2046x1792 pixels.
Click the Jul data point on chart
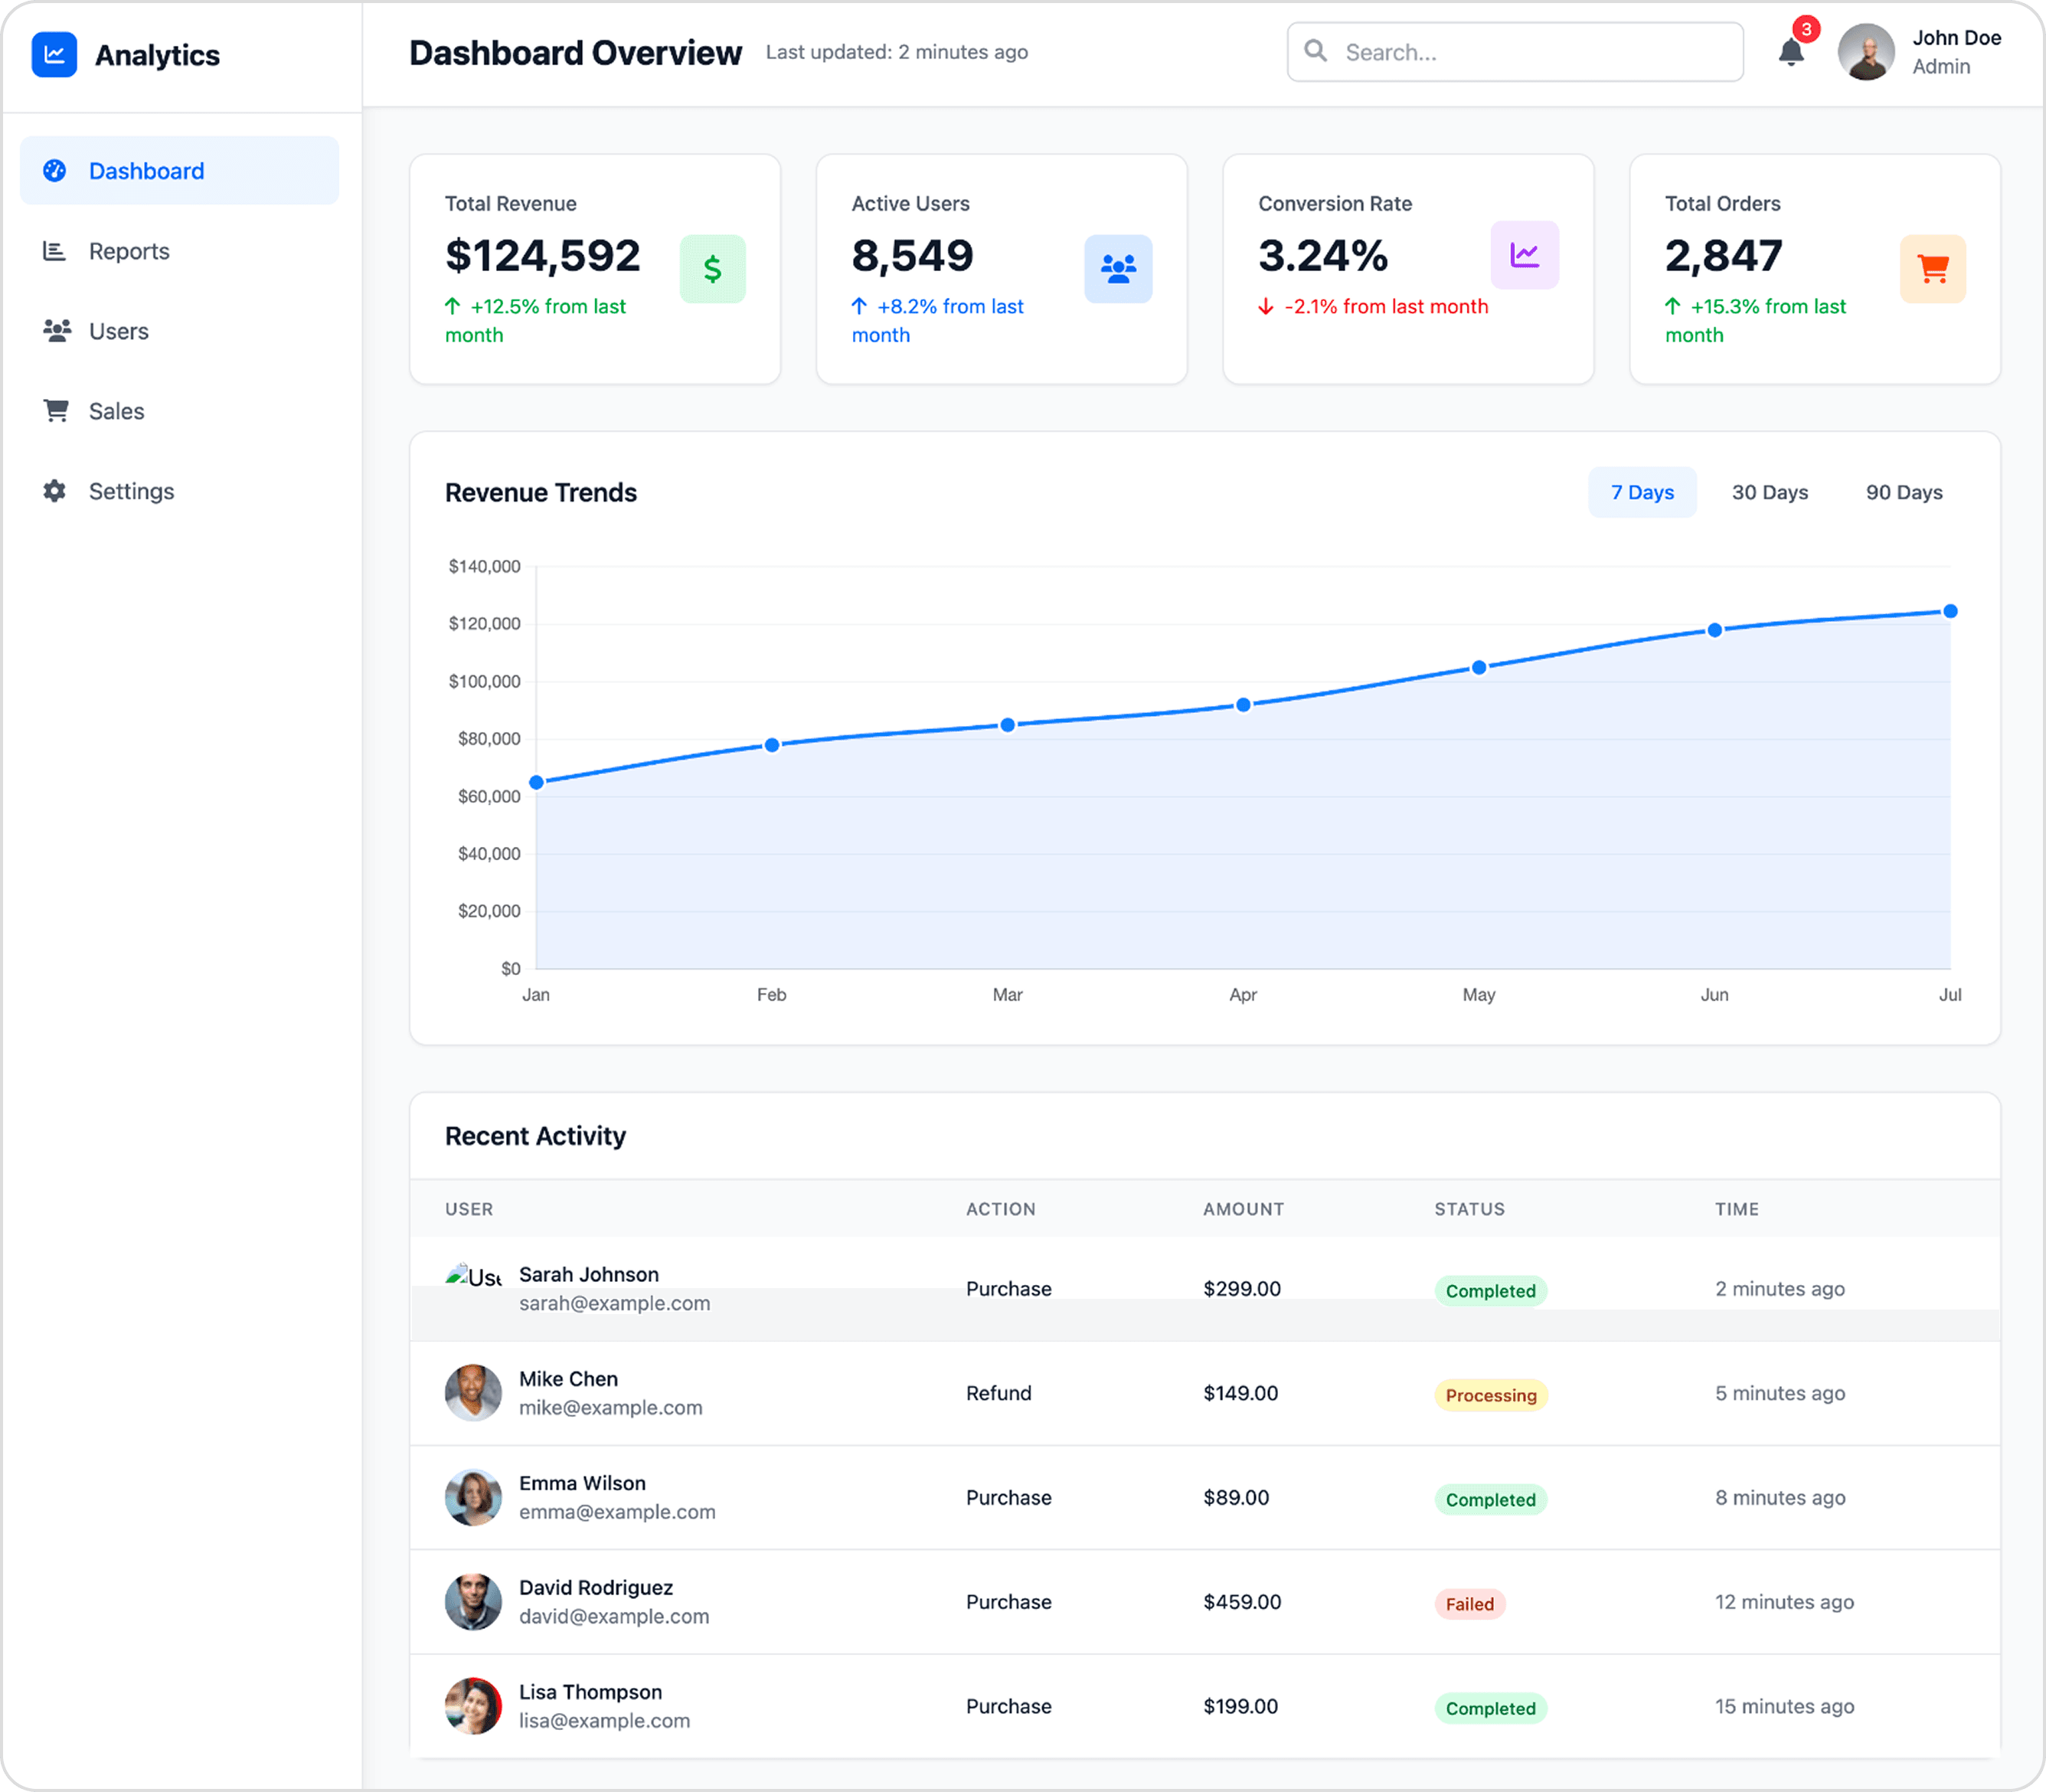pos(1949,611)
